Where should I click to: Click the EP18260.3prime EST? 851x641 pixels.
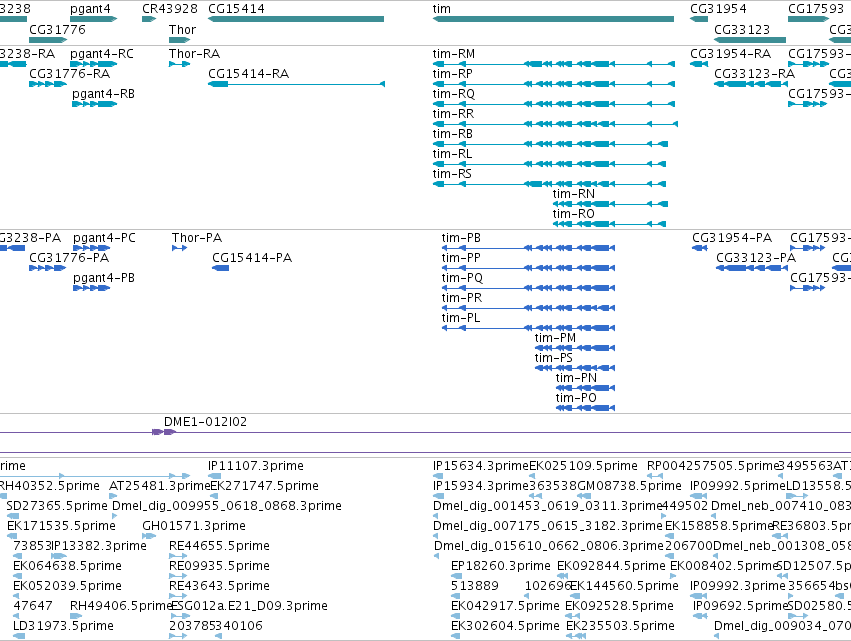(457, 576)
